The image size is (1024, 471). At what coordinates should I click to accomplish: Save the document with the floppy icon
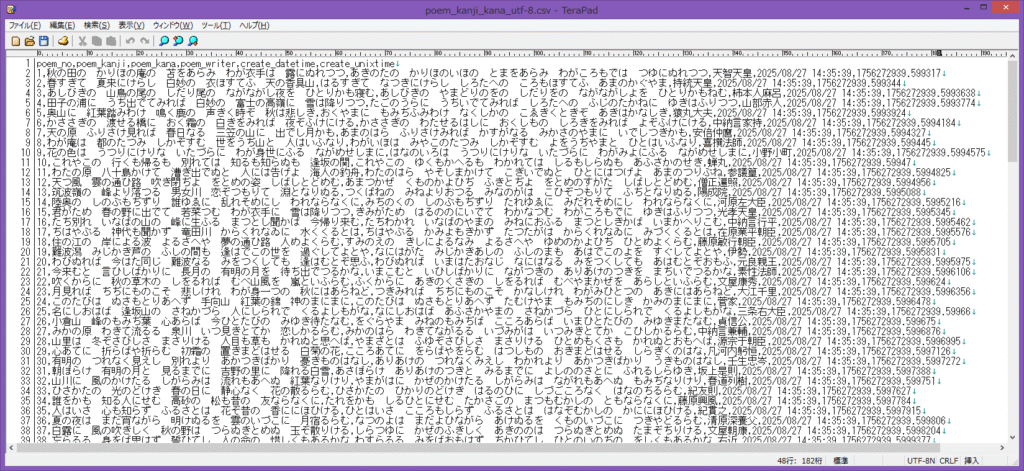coord(43,40)
